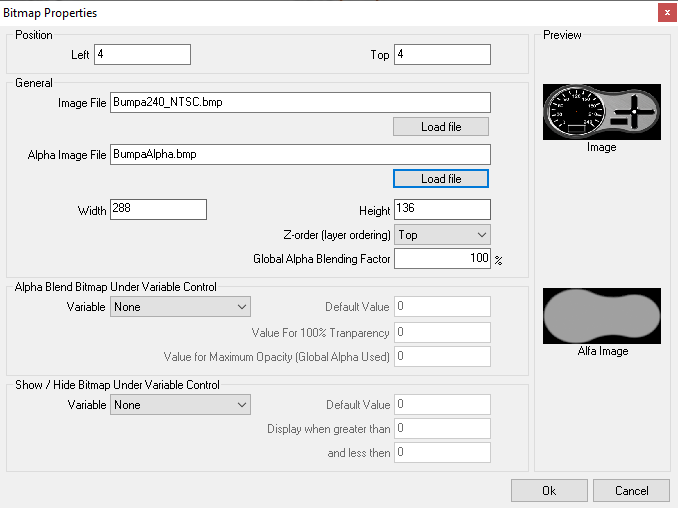This screenshot has height=508, width=678.
Task: Close the Bitmap Properties dialog
Action: pyautogui.click(x=664, y=13)
